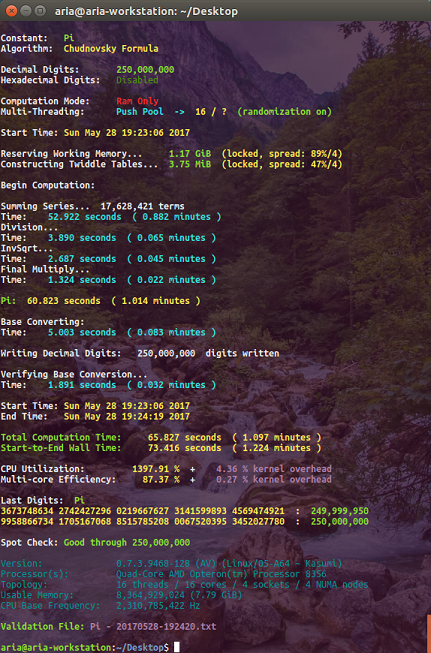Viewport: 431px width, 653px height.
Task: Click the Quad-Core AMD Opteron processor text
Action: click(221, 574)
